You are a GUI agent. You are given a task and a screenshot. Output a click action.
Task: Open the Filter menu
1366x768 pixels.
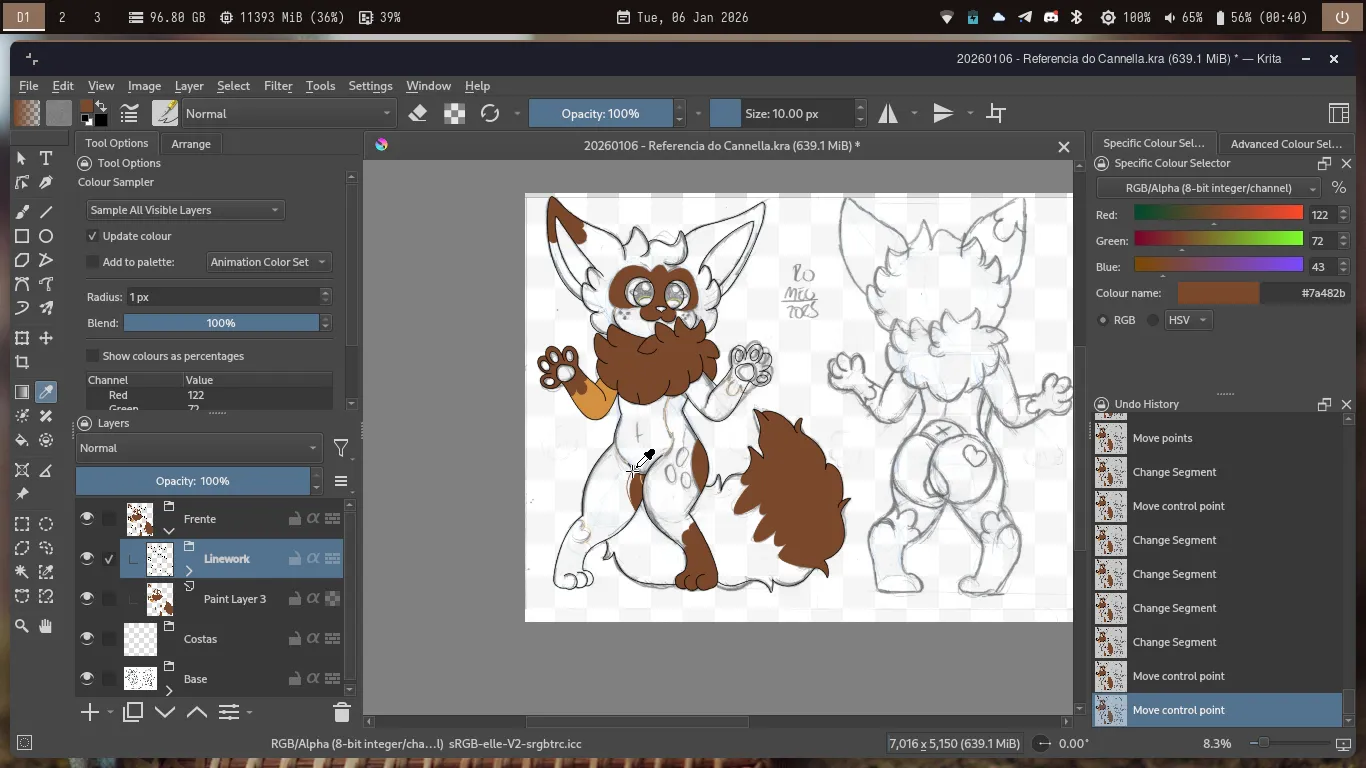[278, 86]
